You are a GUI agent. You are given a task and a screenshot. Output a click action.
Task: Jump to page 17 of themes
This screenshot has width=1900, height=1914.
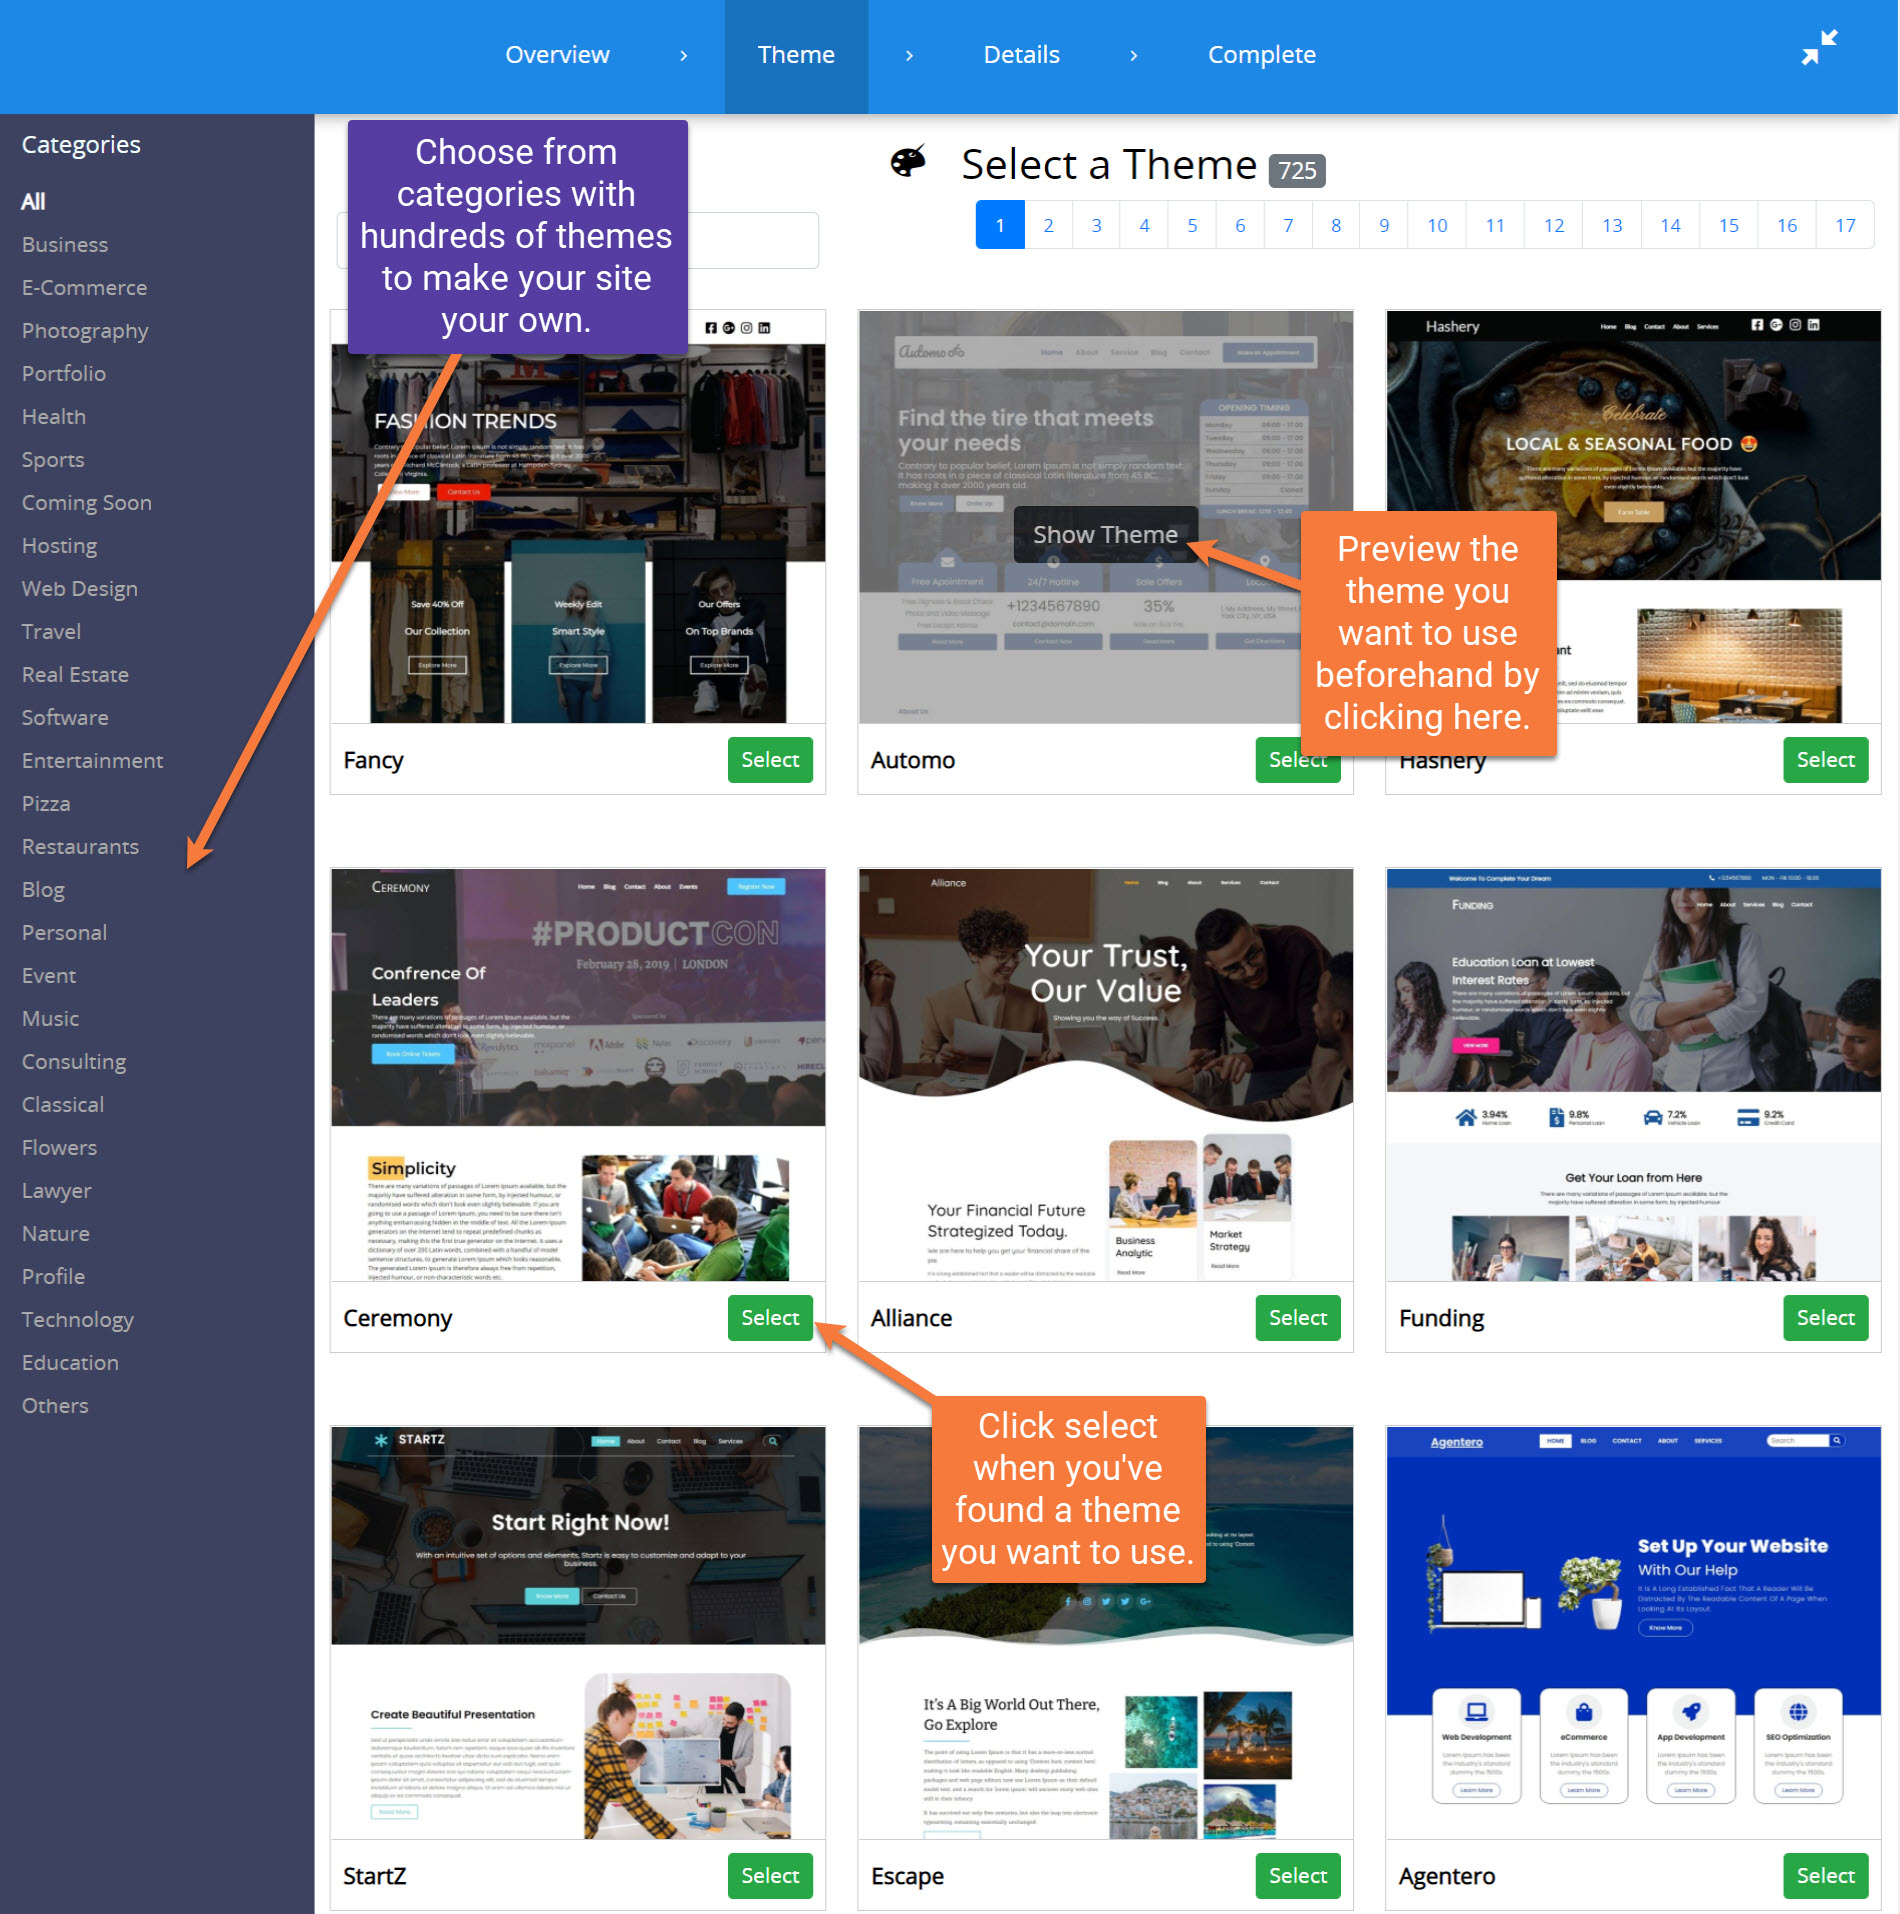click(x=1845, y=225)
